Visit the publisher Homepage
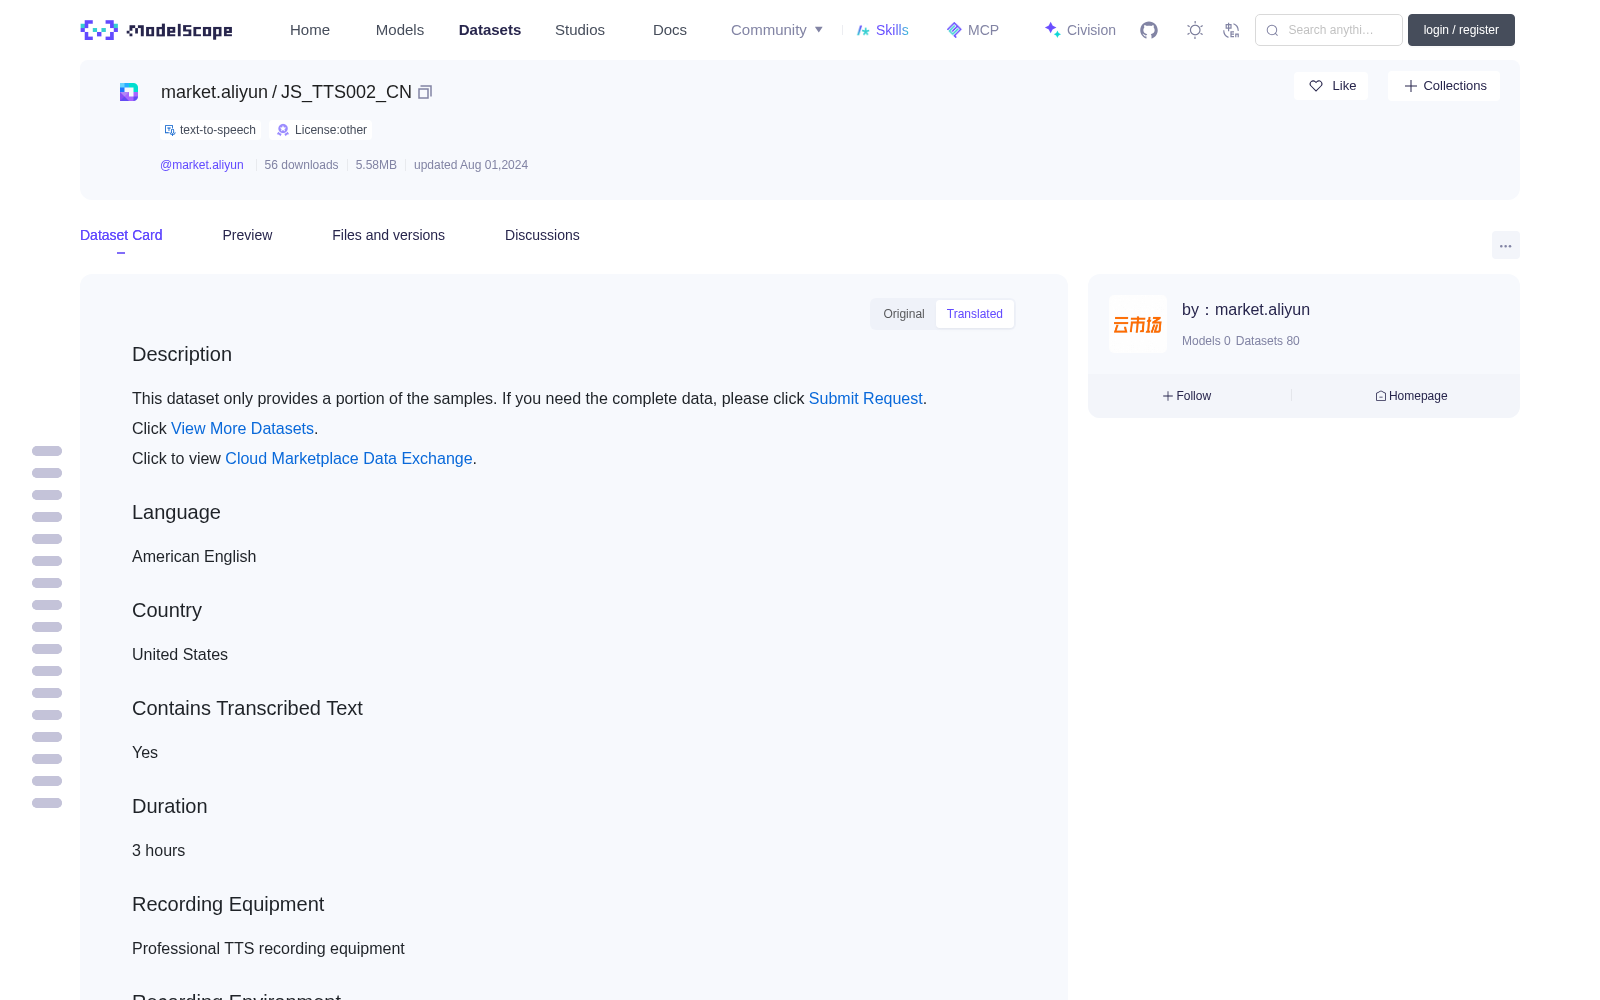 [x=1411, y=396]
